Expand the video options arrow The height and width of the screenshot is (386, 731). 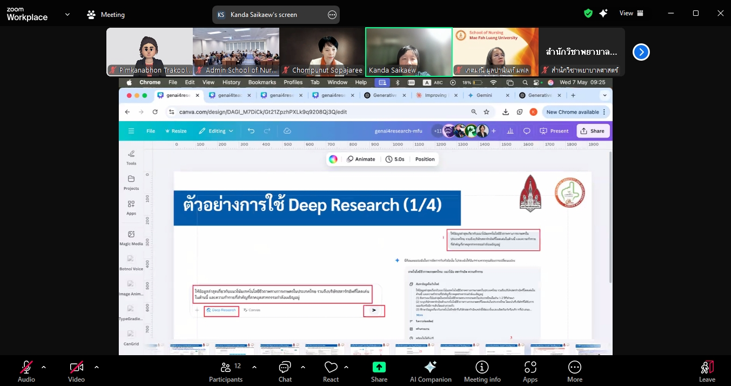pyautogui.click(x=97, y=367)
